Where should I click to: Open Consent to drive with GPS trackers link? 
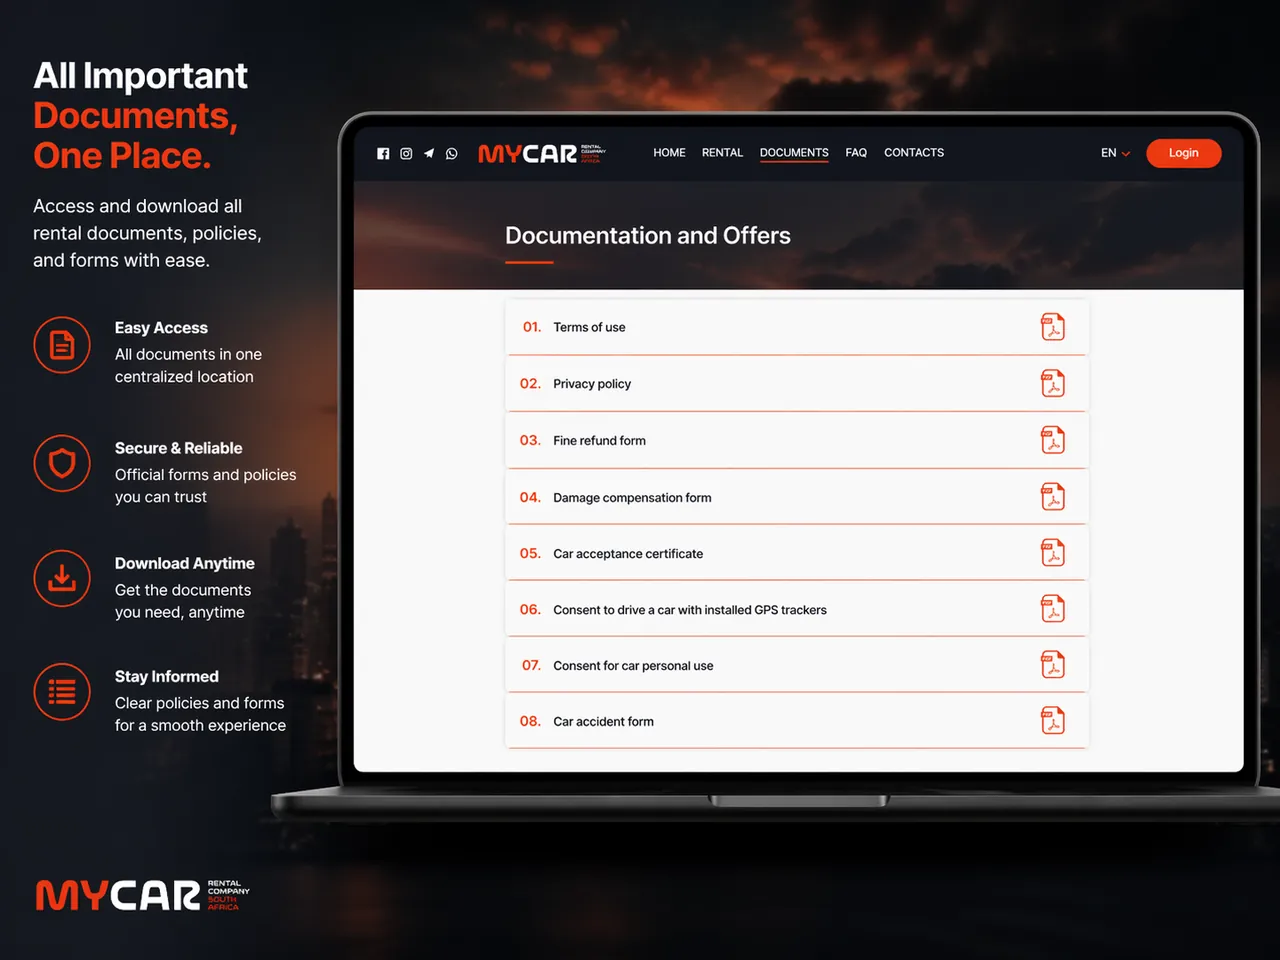click(x=690, y=610)
